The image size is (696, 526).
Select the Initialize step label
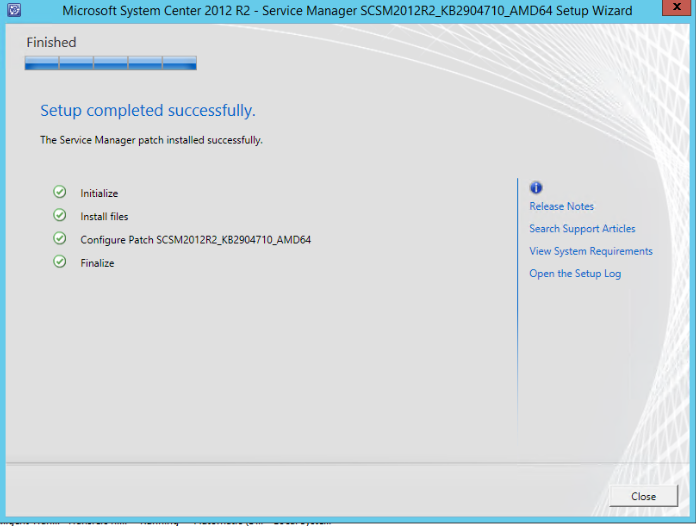pyautogui.click(x=99, y=194)
